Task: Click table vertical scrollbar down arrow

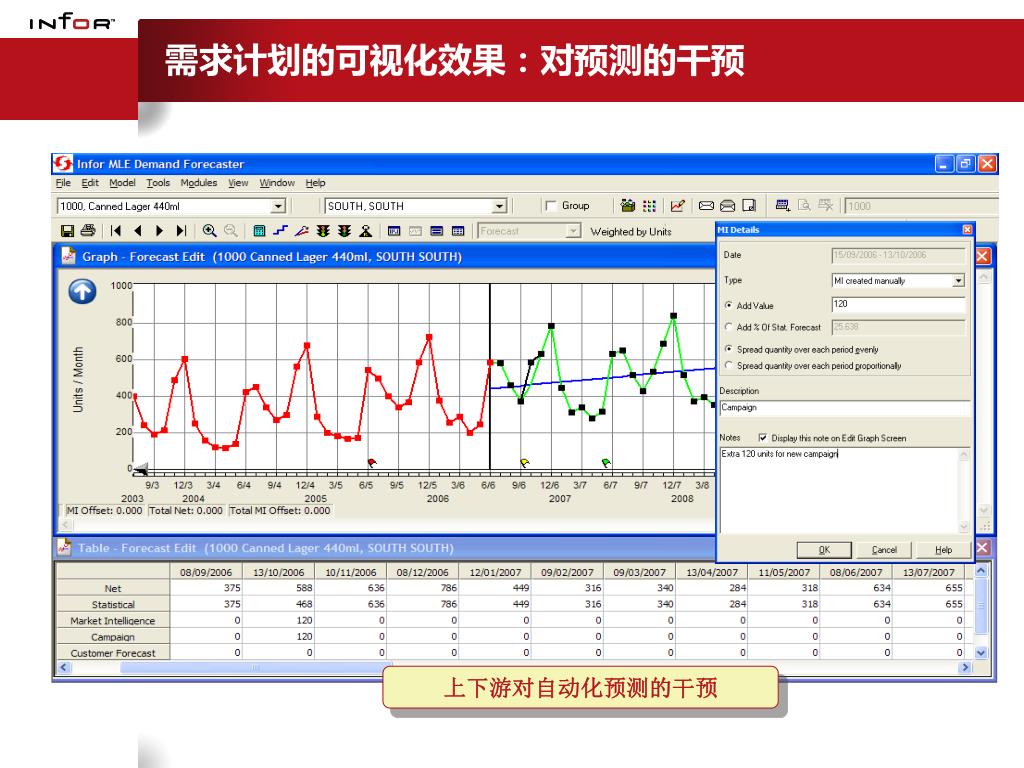Action: (981, 652)
